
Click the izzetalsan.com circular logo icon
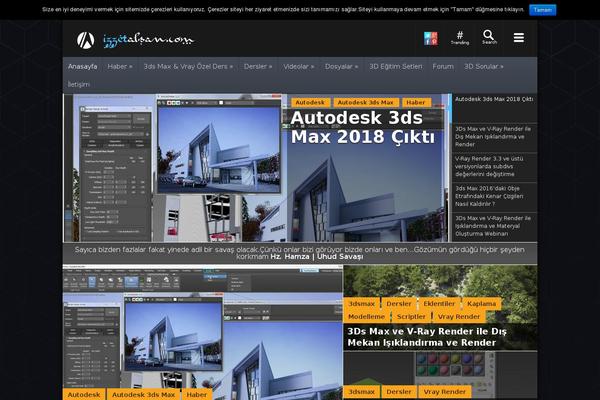point(85,40)
